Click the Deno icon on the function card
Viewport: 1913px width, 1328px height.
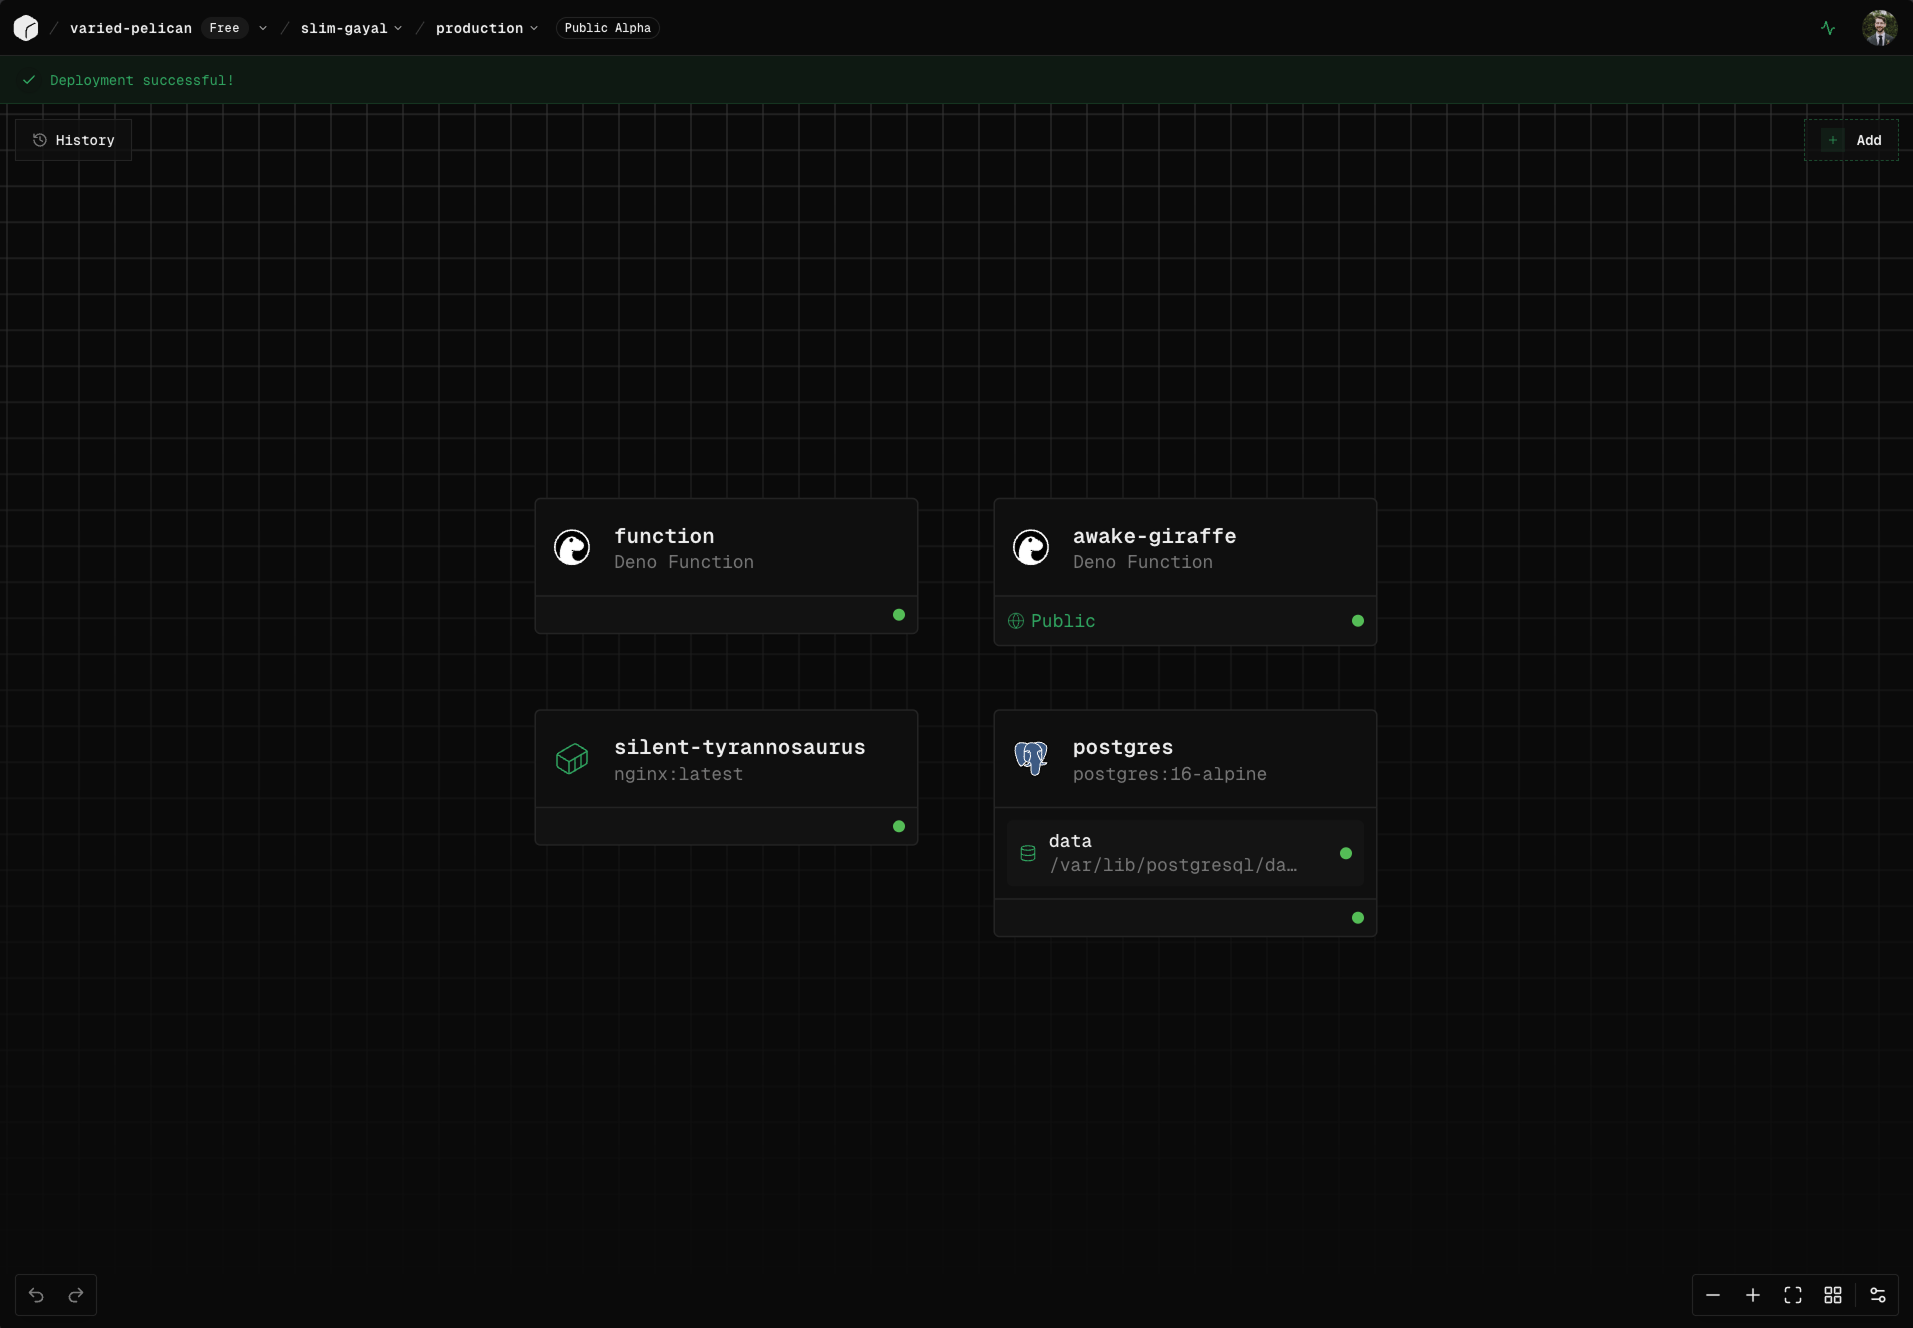572,547
